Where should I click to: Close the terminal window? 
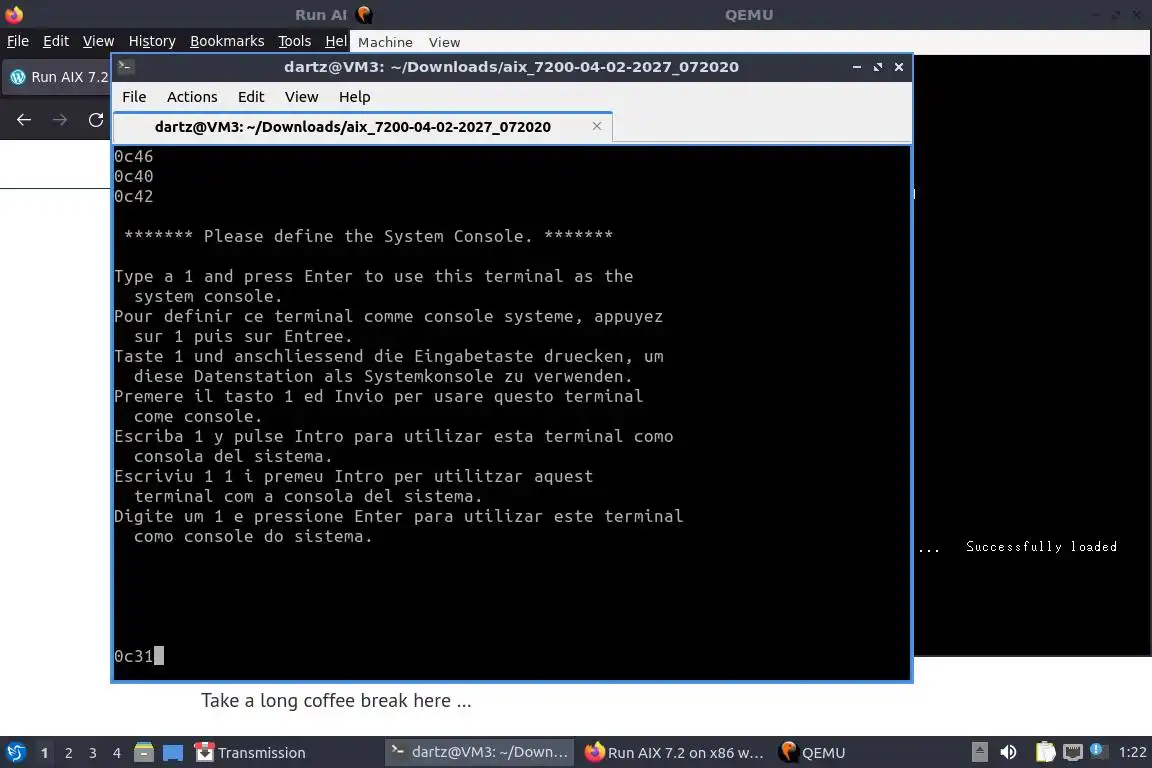899,67
